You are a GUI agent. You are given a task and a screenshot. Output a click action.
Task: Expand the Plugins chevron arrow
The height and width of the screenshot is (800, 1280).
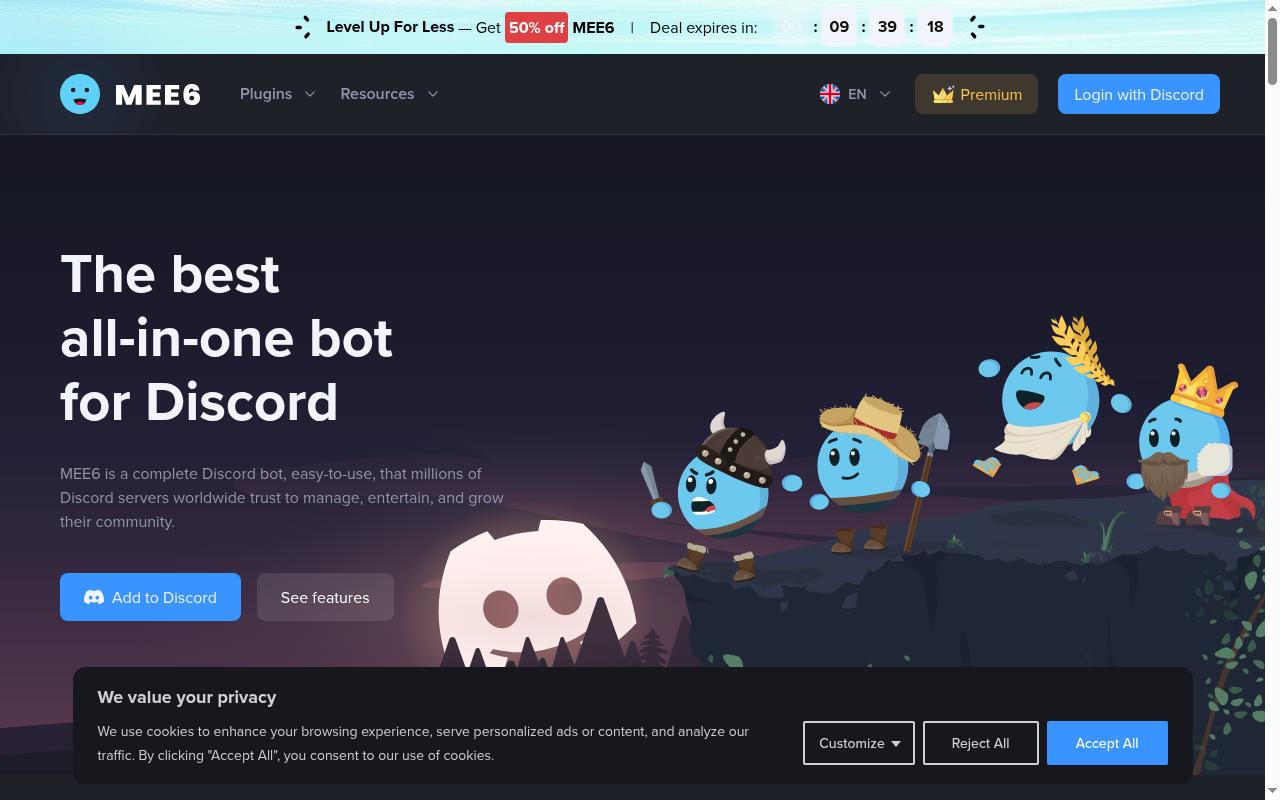click(x=310, y=94)
